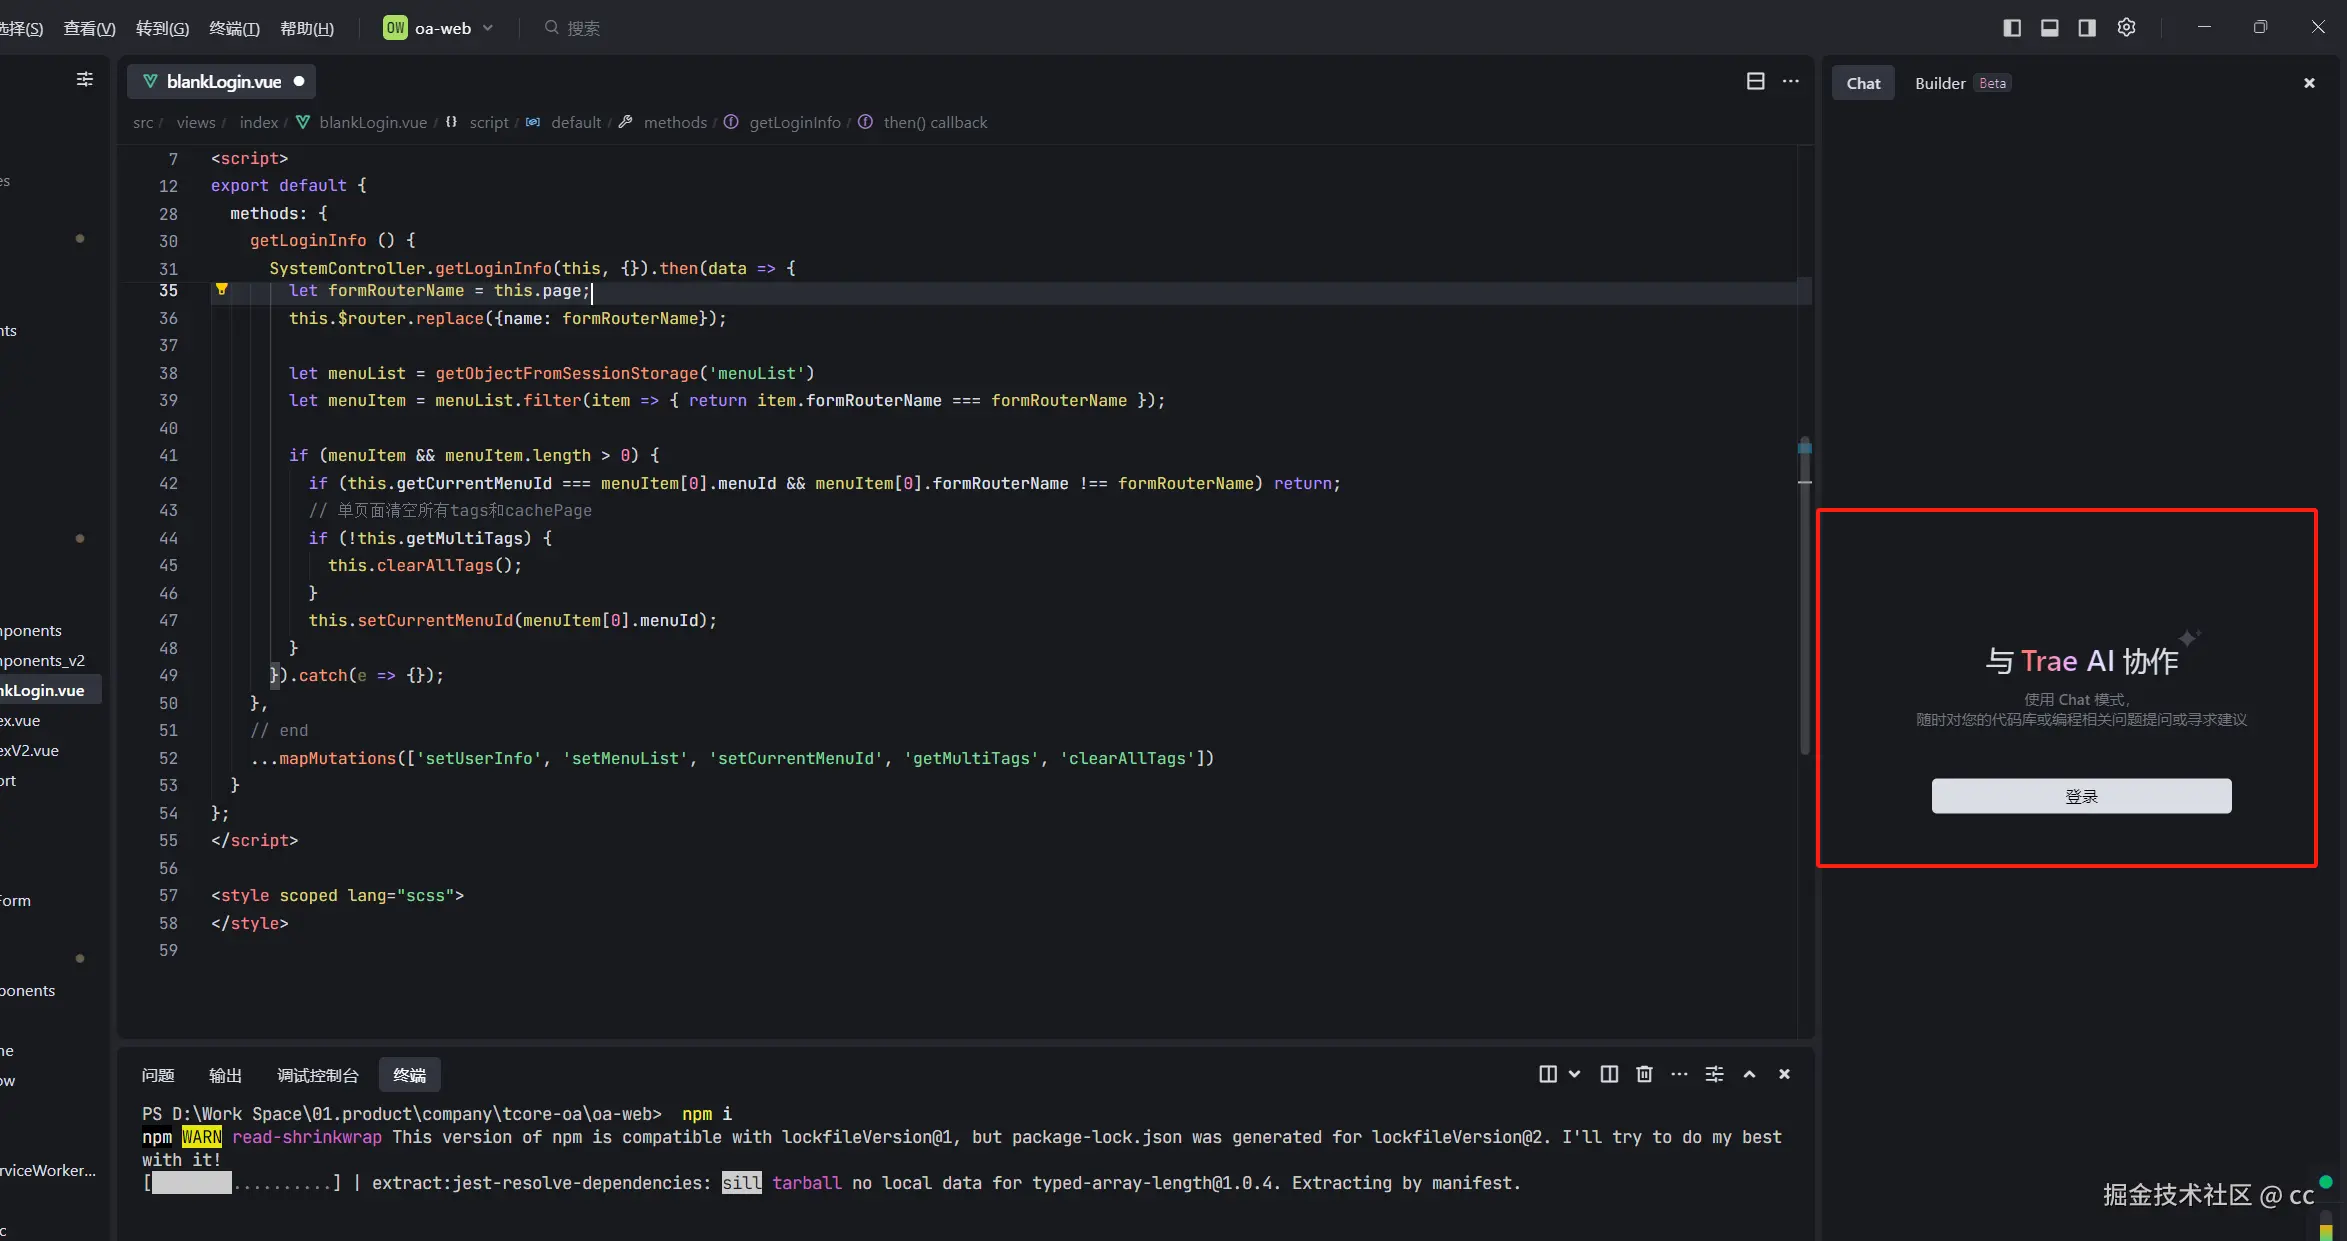The width and height of the screenshot is (2347, 1241).
Task: Open editor more actions ellipsis menu
Action: pos(1791,81)
